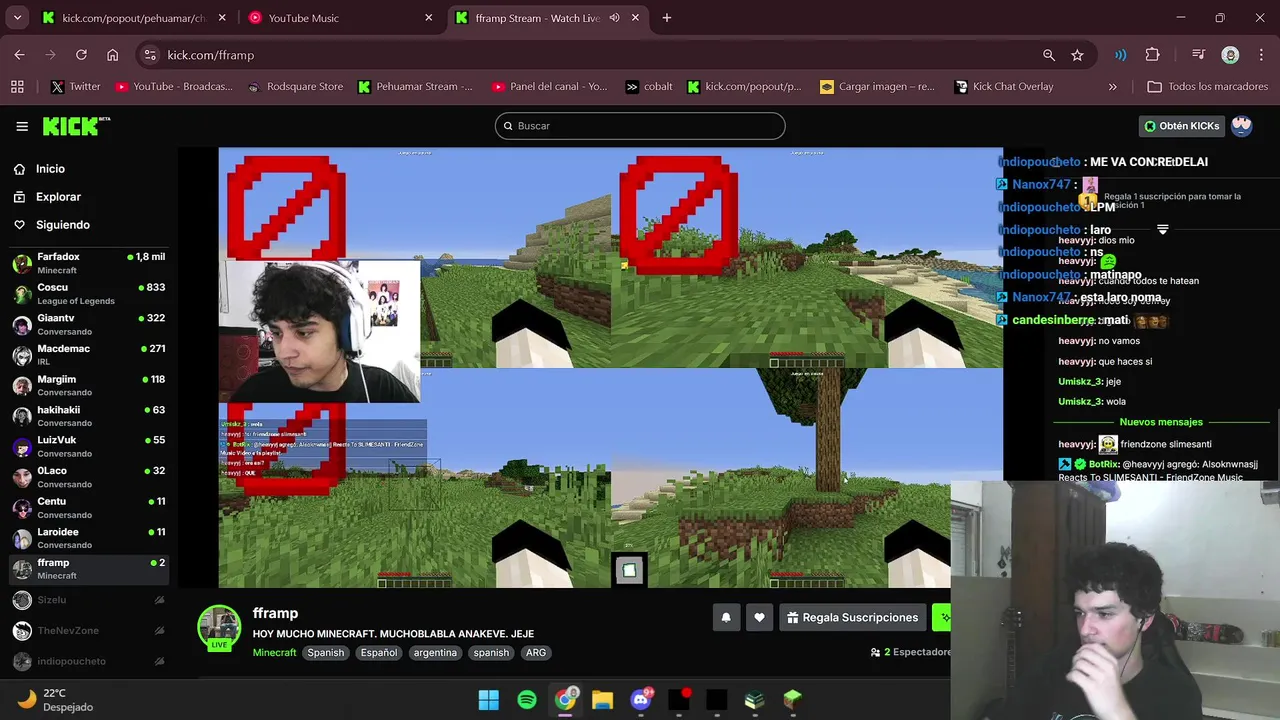Screen dimensions: 1280x720
Task: Click the heart follow icon under stream
Action: coord(759,618)
